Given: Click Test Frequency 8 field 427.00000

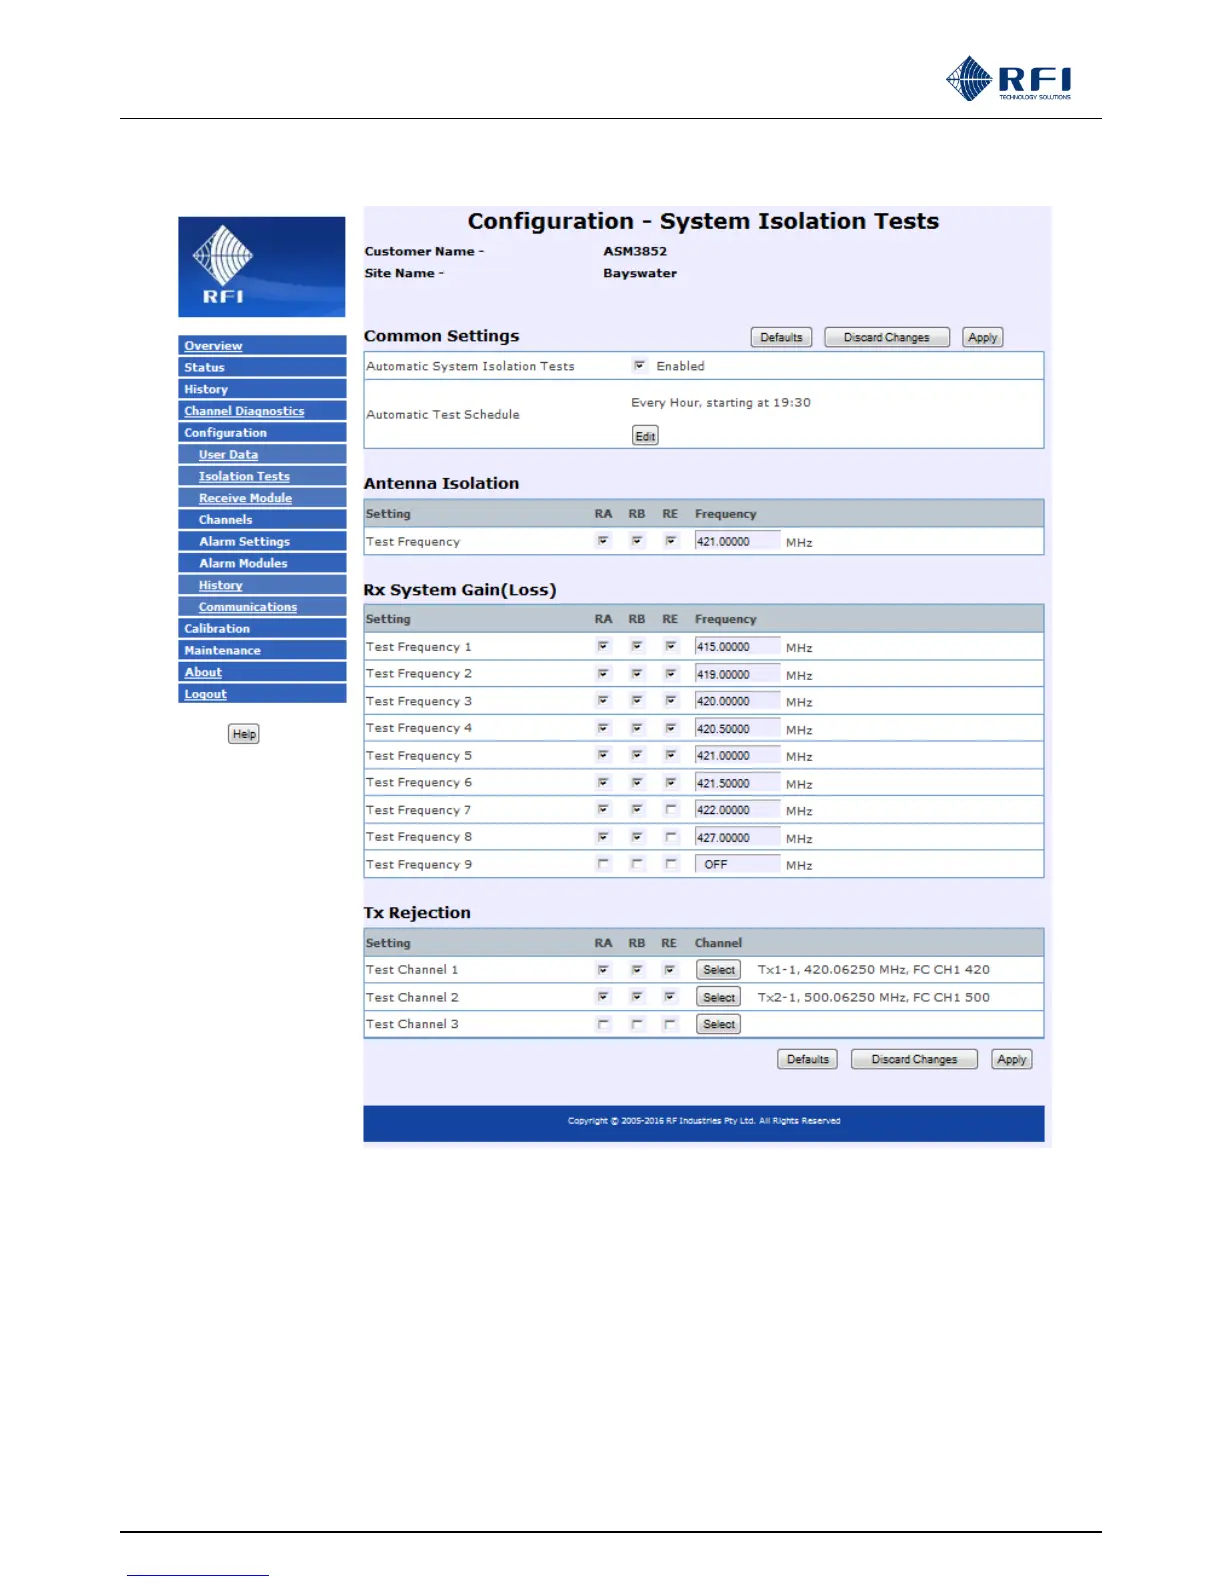Looking at the screenshot, I should tap(737, 837).
